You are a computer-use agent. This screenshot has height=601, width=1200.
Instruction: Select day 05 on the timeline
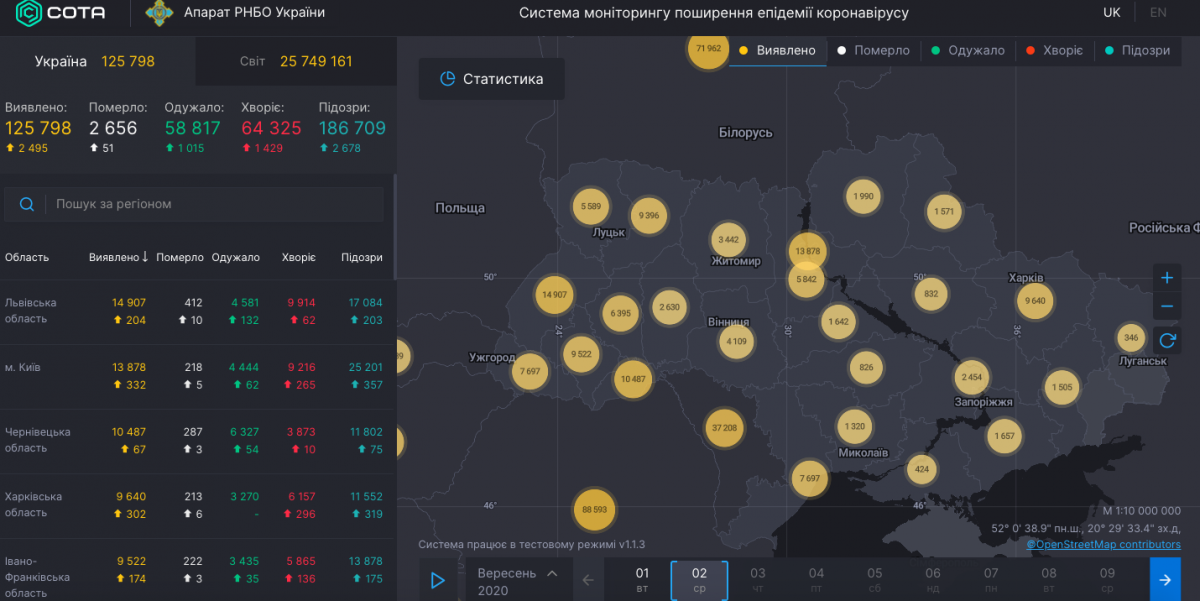pos(874,580)
